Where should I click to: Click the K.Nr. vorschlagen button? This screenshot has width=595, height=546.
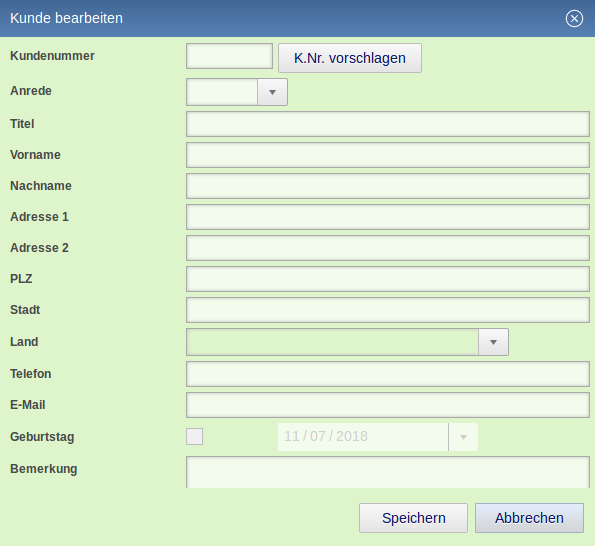(x=349, y=58)
